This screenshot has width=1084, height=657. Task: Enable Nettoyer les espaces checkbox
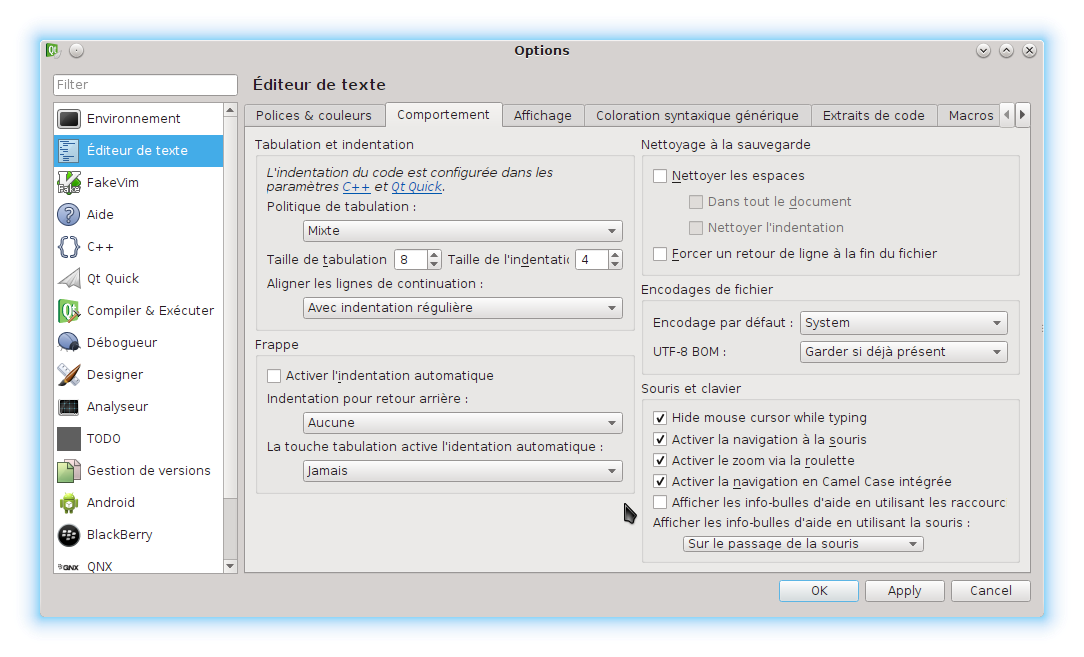pos(660,176)
